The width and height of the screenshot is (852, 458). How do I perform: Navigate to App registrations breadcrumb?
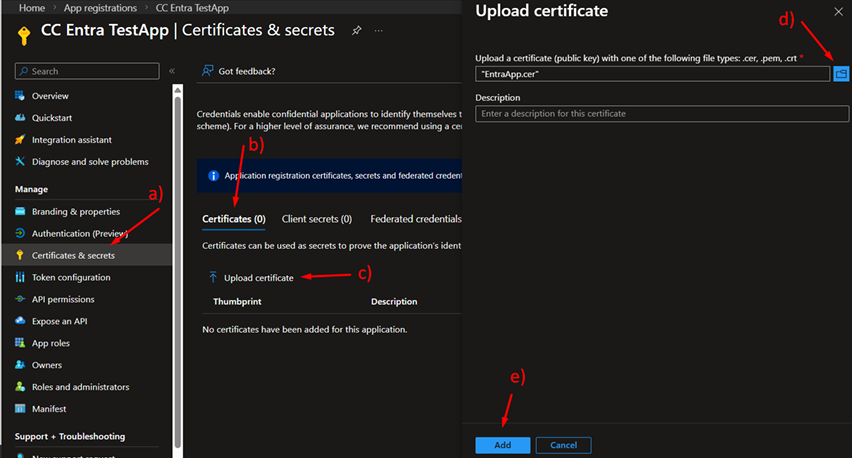pyautogui.click(x=100, y=8)
